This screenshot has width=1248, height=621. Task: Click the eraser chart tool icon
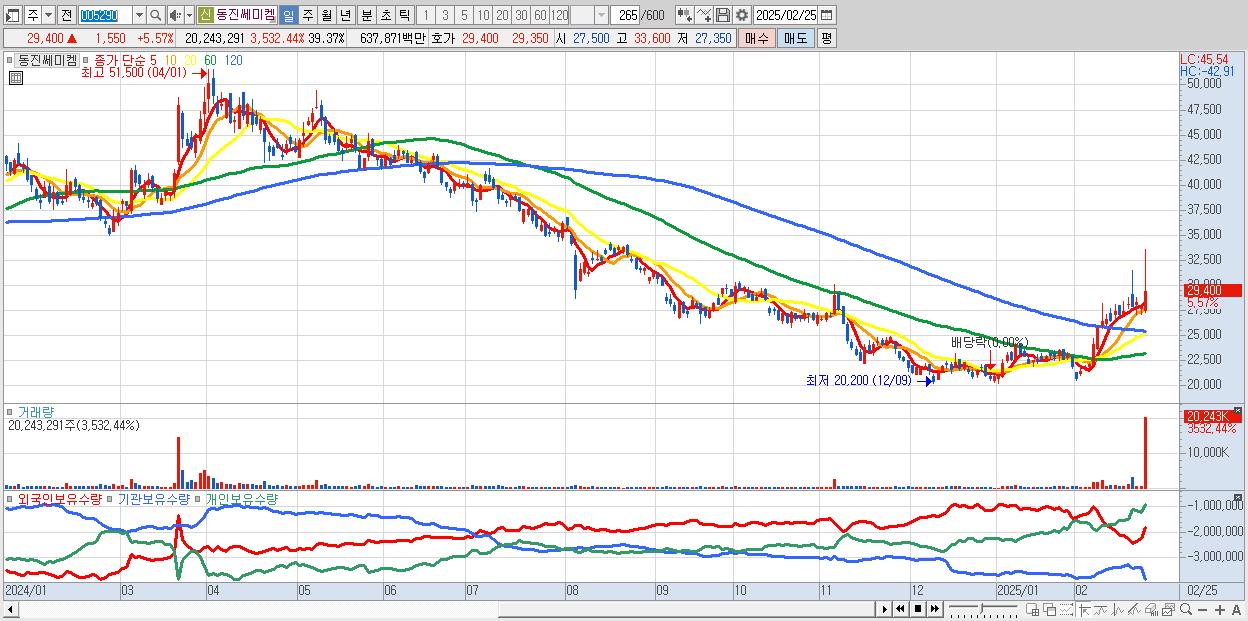[x=1151, y=609]
